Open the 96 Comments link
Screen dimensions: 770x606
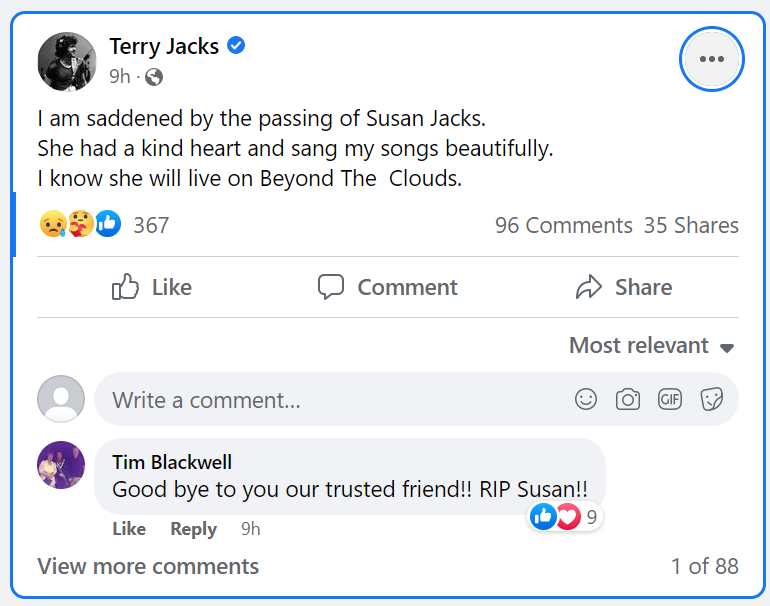[x=564, y=225]
